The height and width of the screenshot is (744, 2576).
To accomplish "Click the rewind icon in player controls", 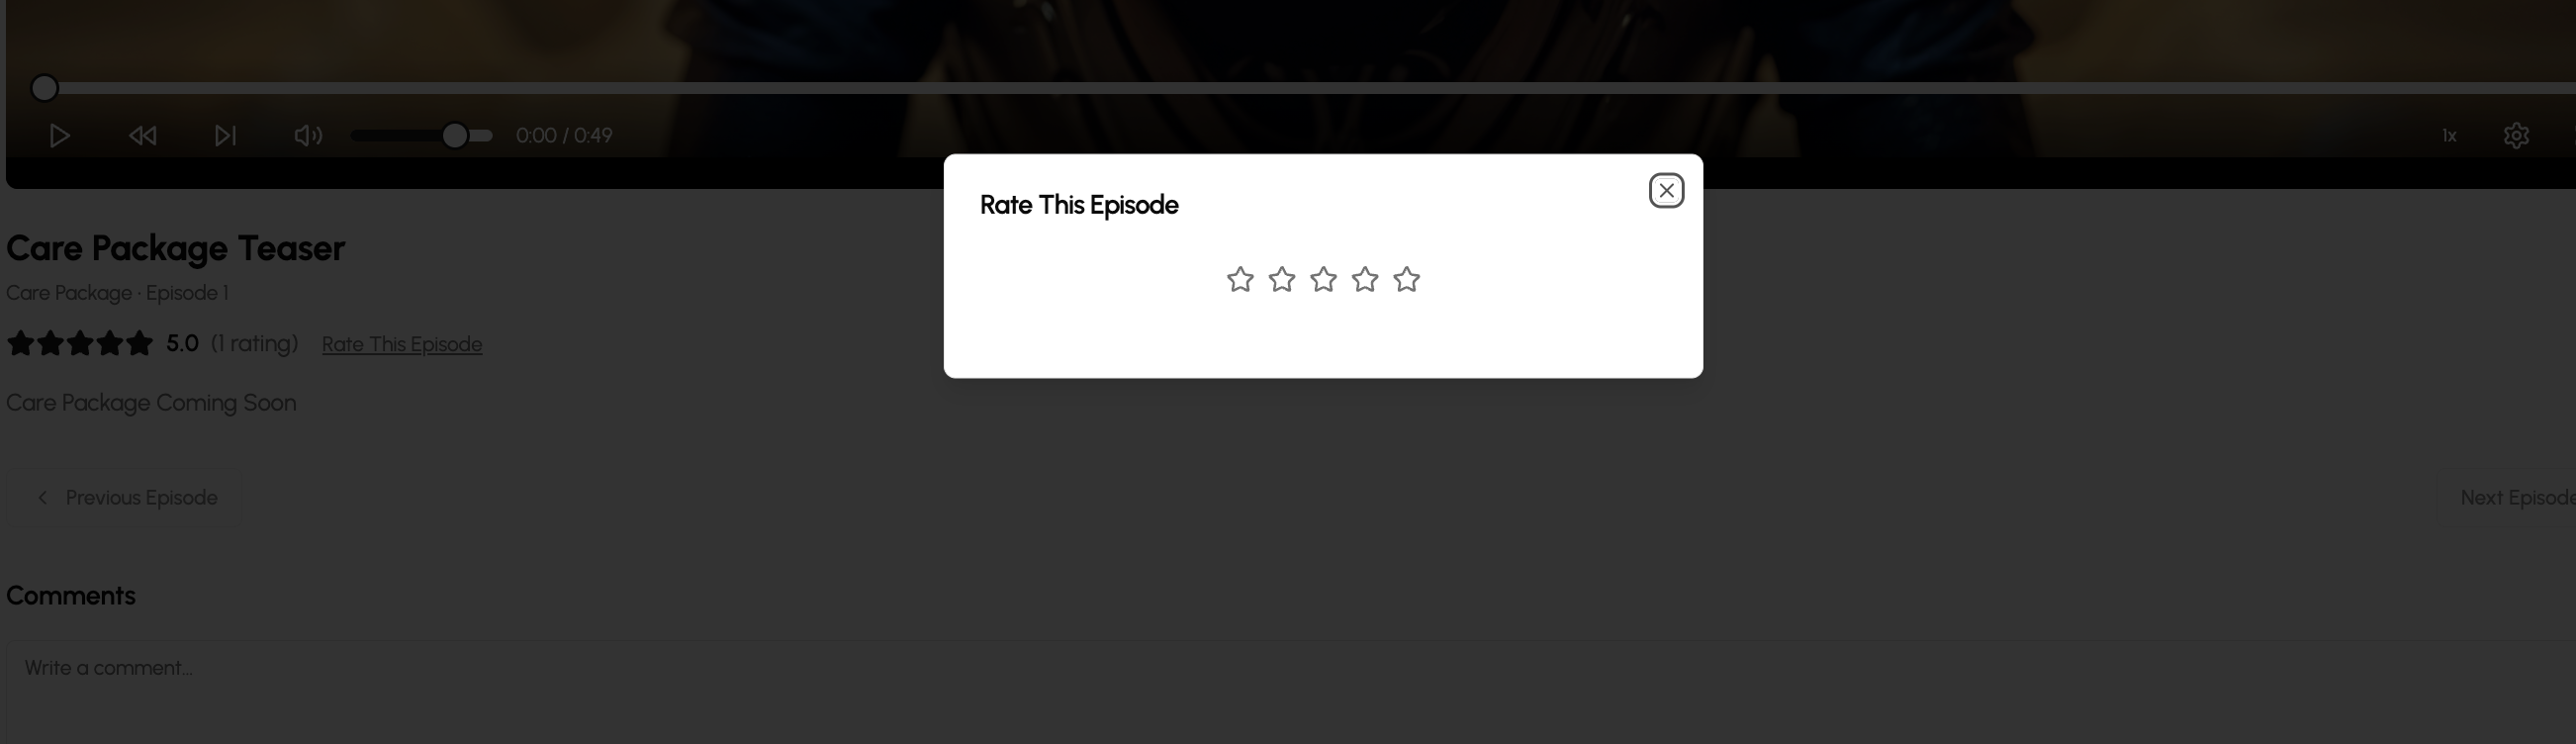I will coord(143,135).
